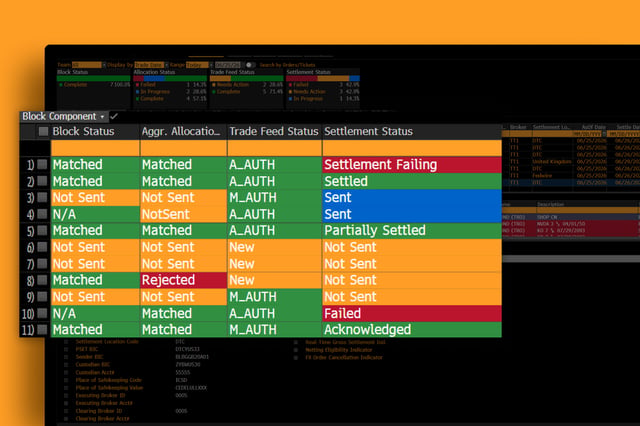Click the checkmark next to Block Component
Viewport: 640px width, 426px height.
[114, 116]
